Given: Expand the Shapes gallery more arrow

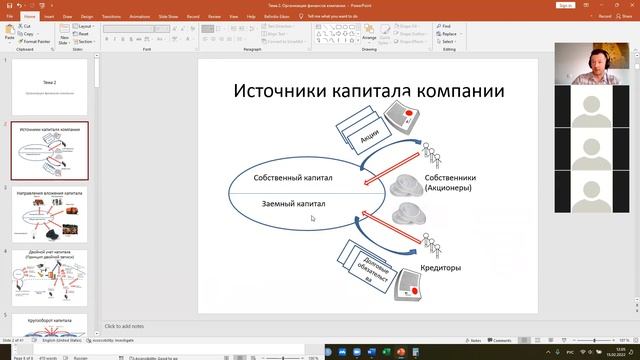Looking at the screenshot, I should click(358, 41).
